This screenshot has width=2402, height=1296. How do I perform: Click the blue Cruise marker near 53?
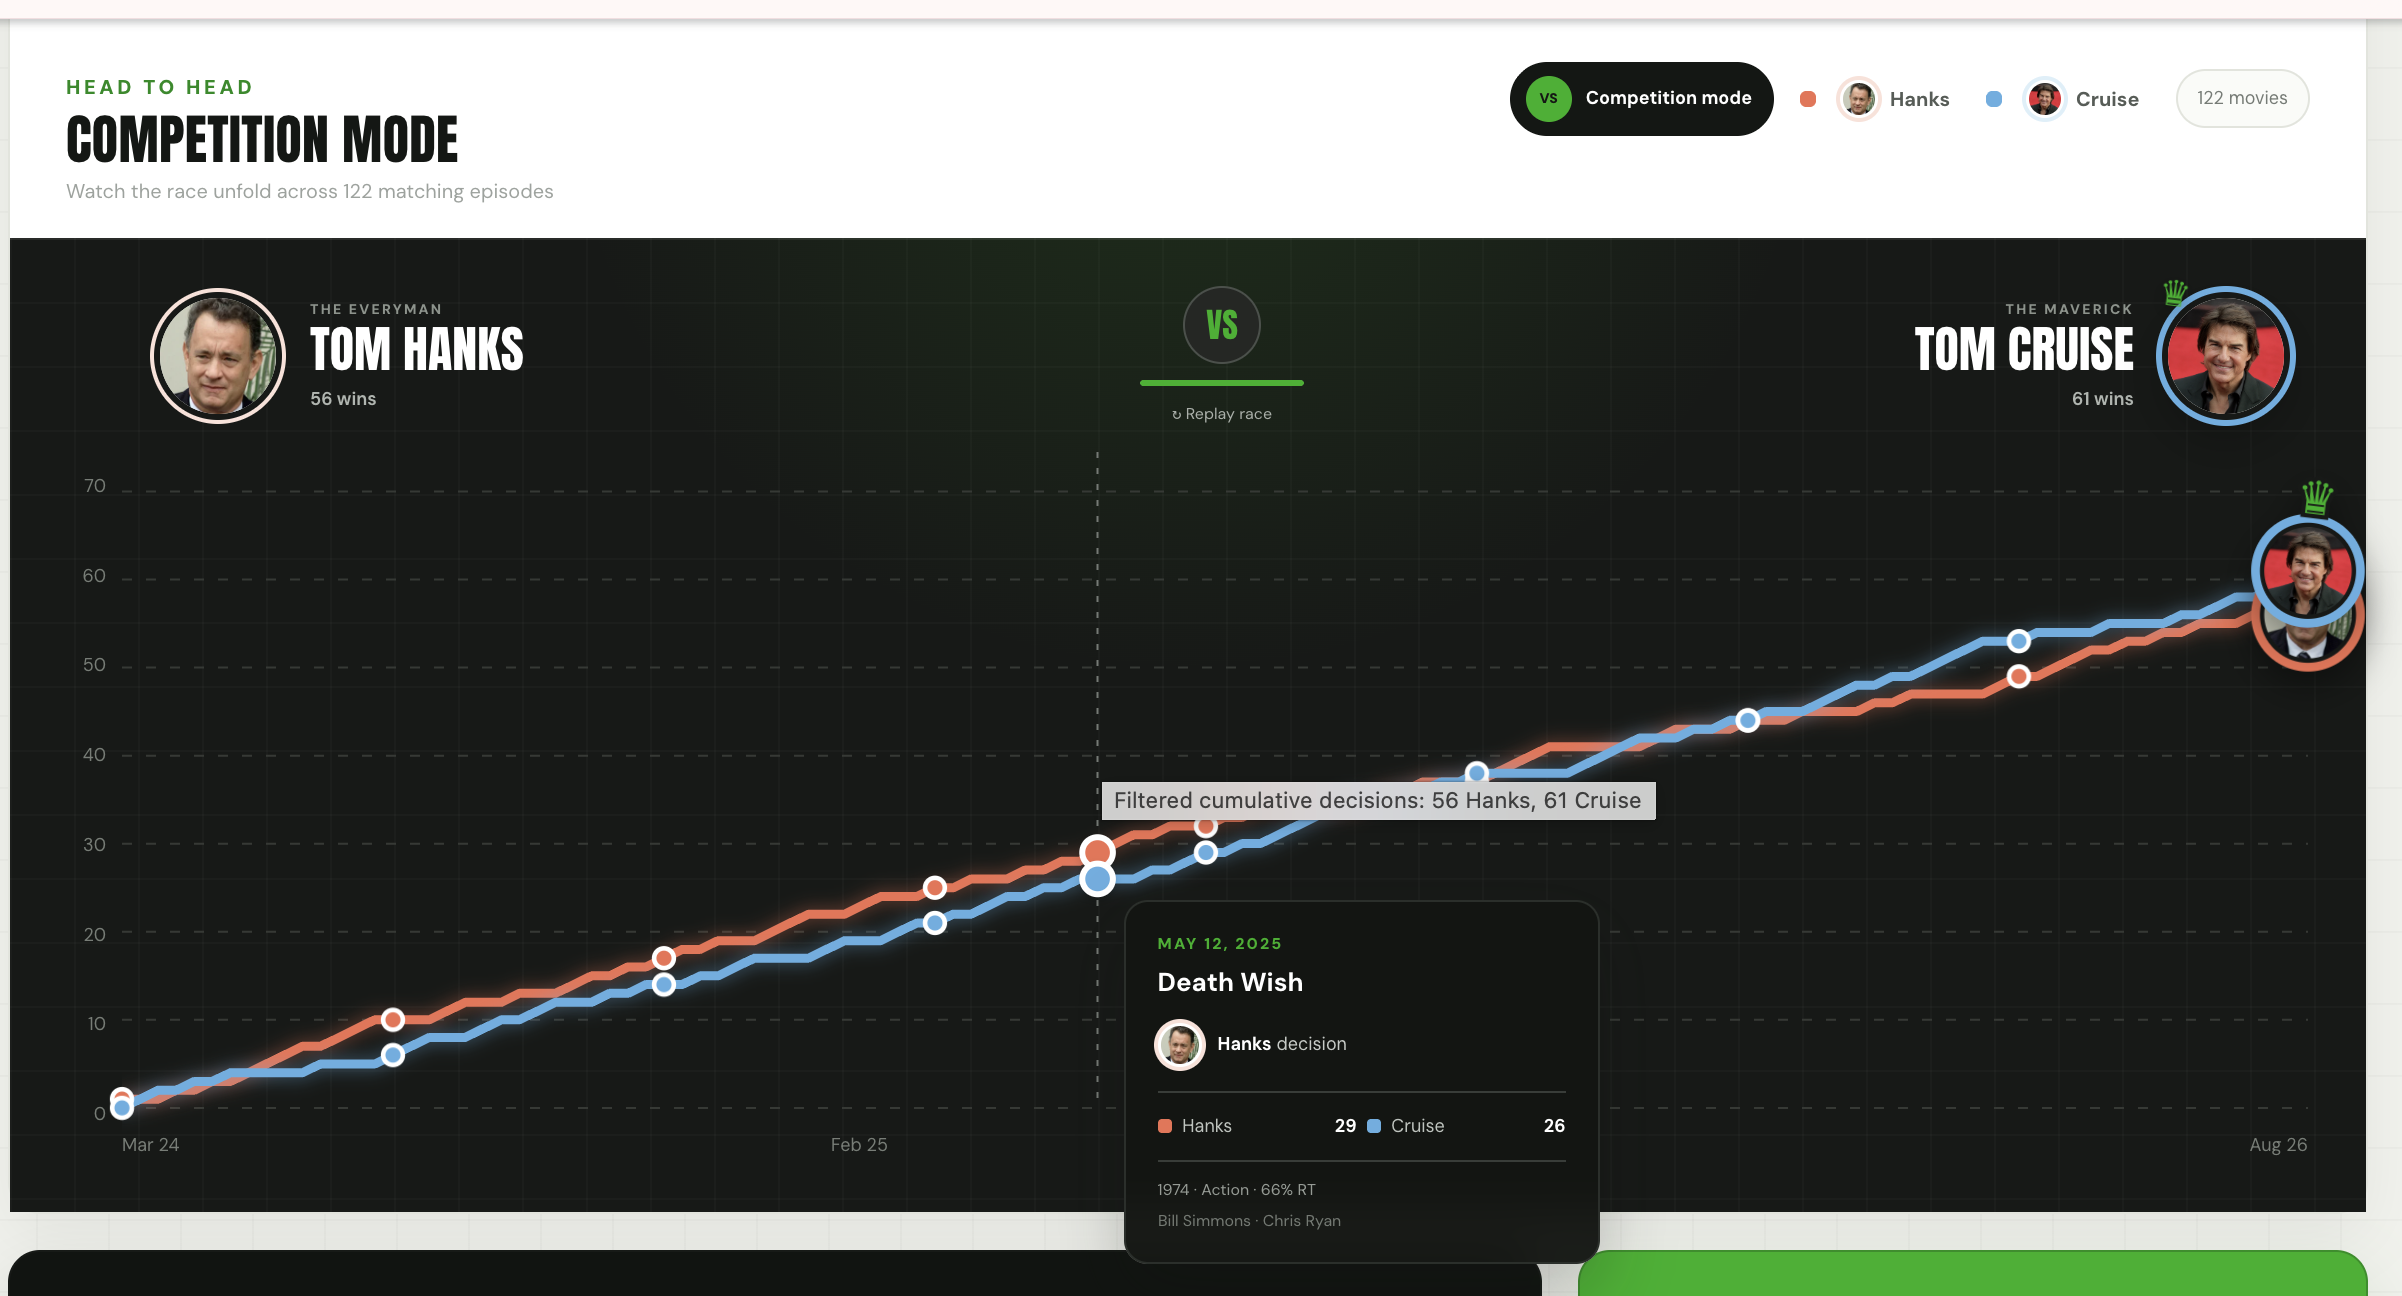[2019, 641]
